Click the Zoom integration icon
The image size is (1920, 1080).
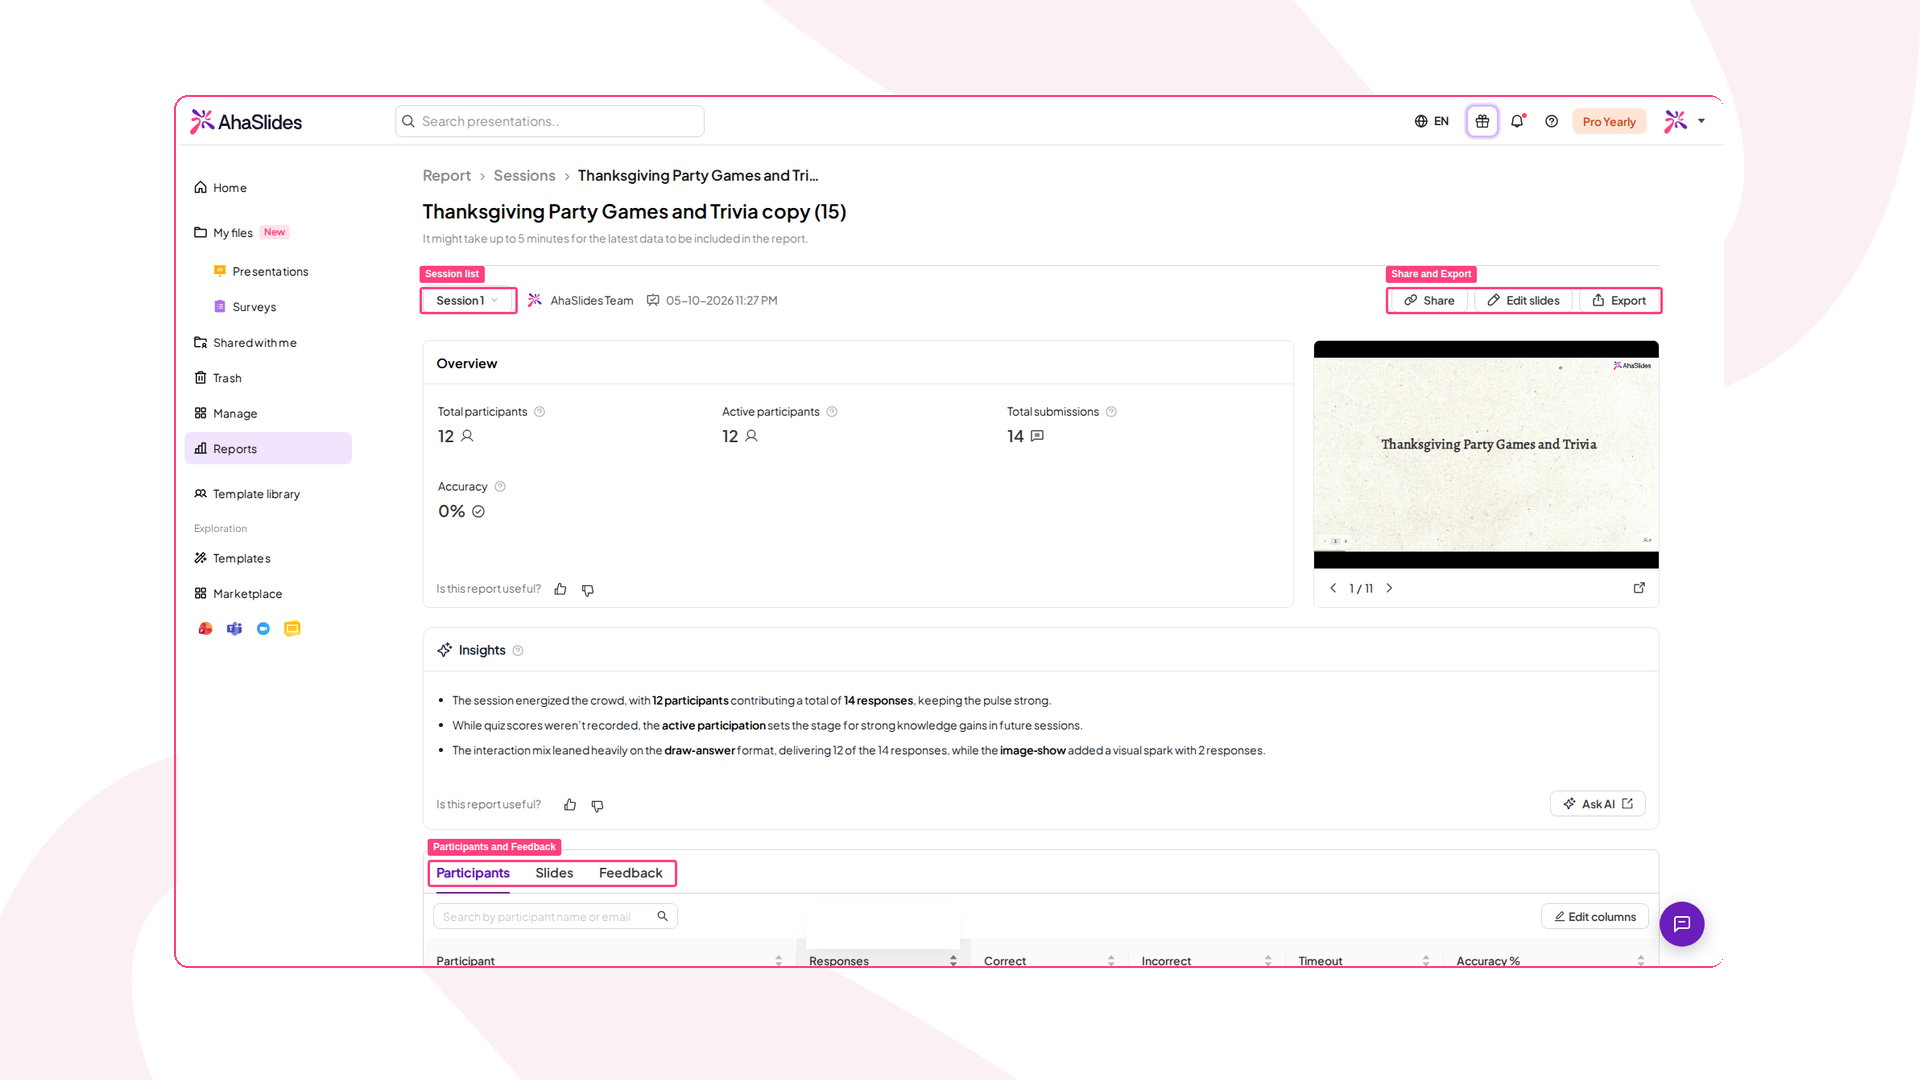coord(263,629)
